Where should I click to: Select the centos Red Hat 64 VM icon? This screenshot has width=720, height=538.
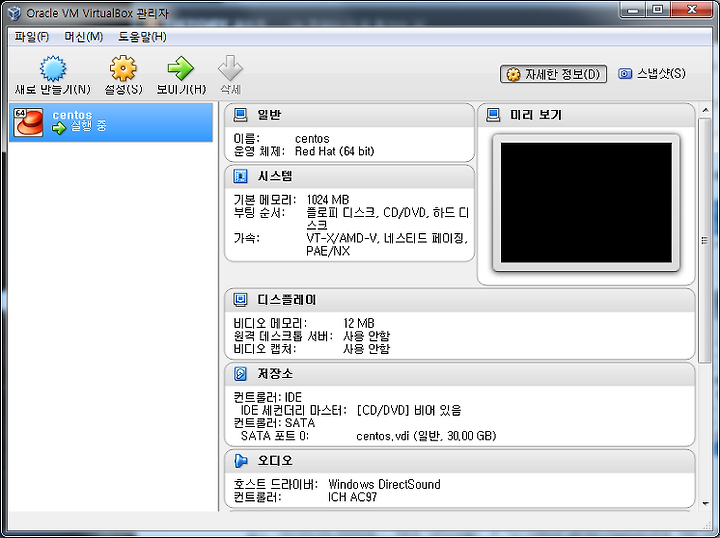click(x=28, y=122)
